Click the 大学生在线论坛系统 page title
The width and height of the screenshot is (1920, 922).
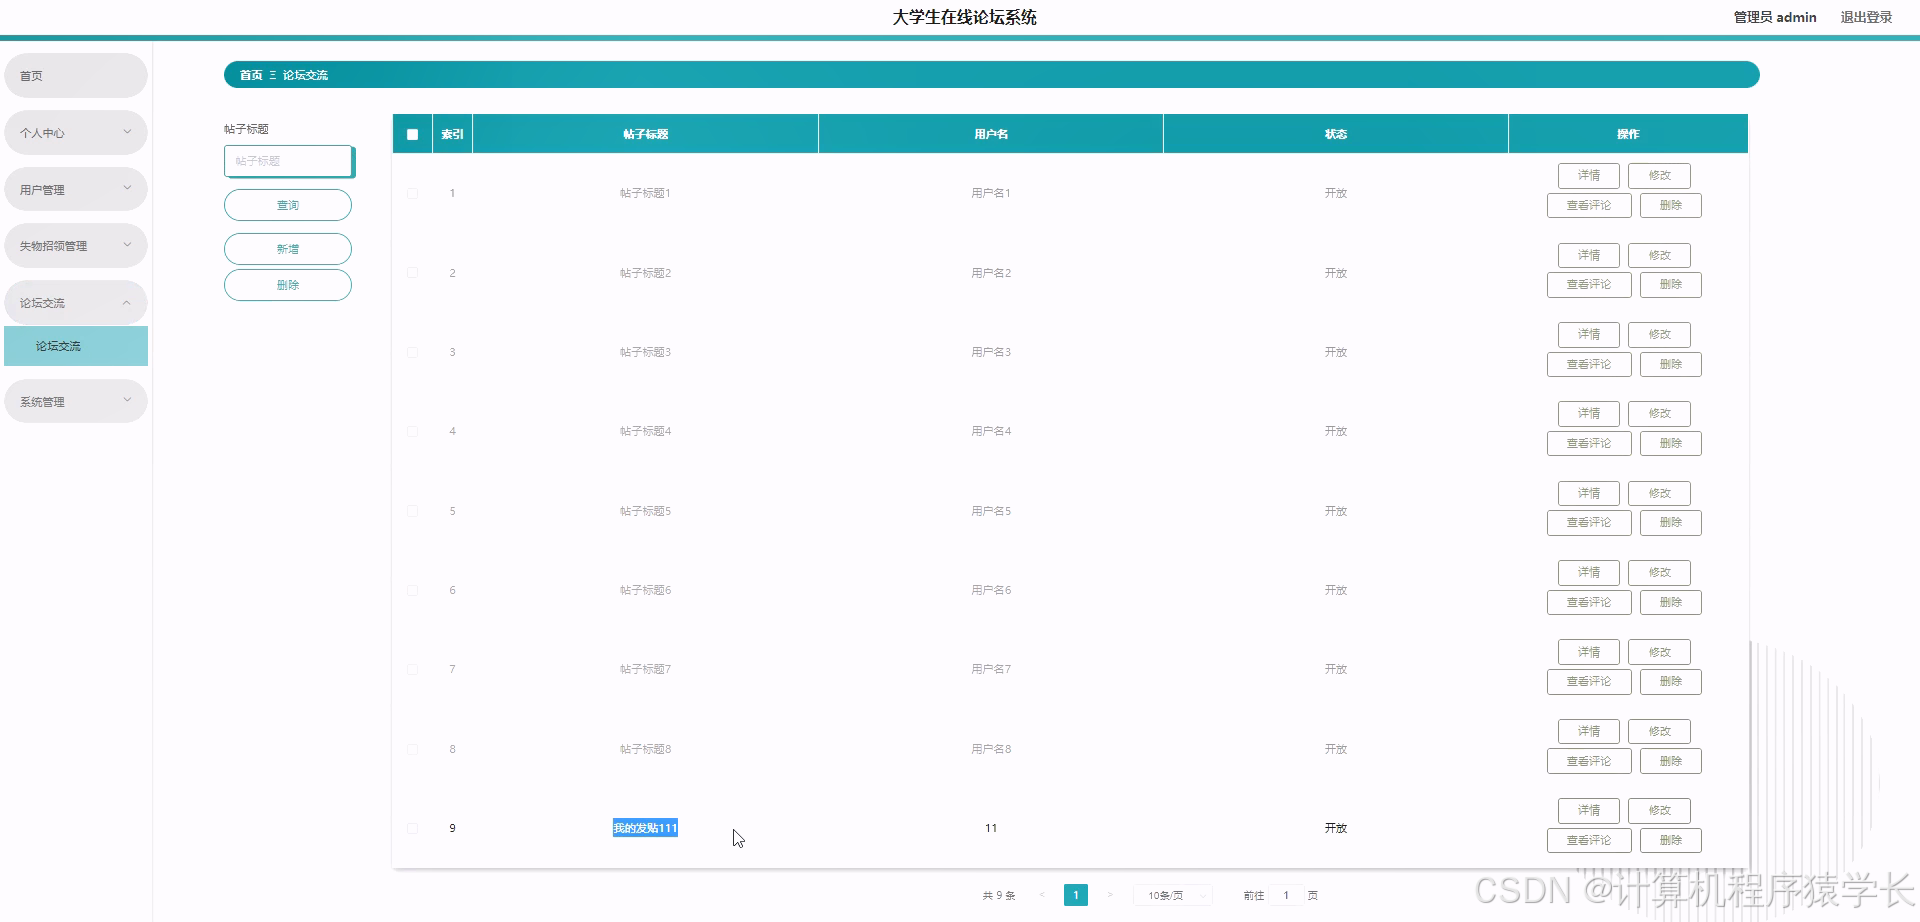964,17
